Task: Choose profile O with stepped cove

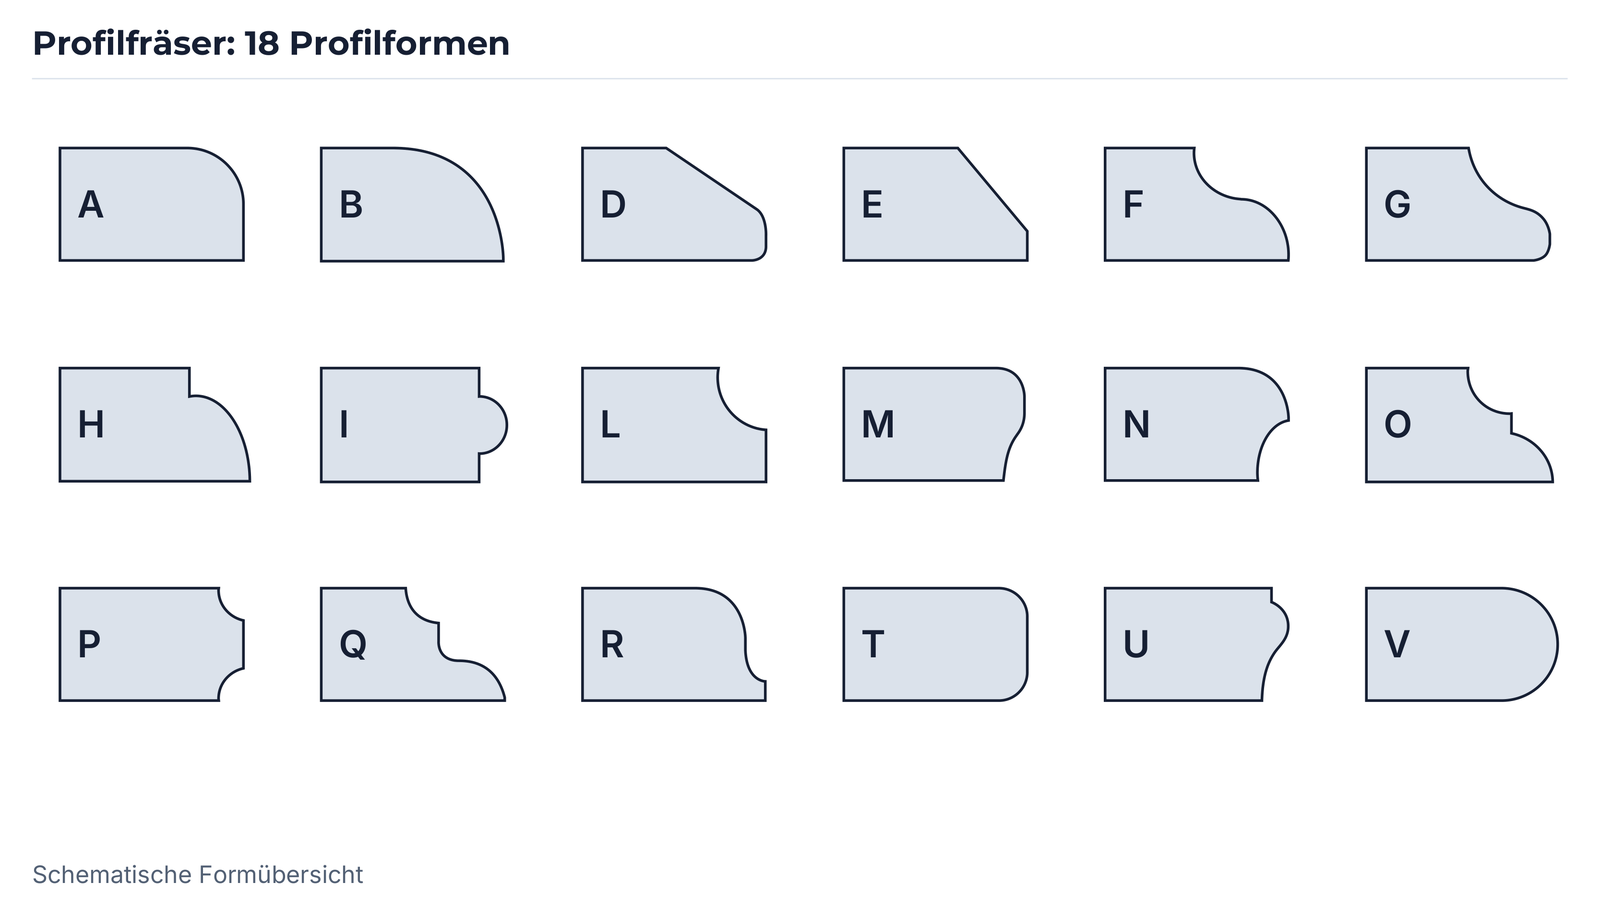Action: [1459, 424]
